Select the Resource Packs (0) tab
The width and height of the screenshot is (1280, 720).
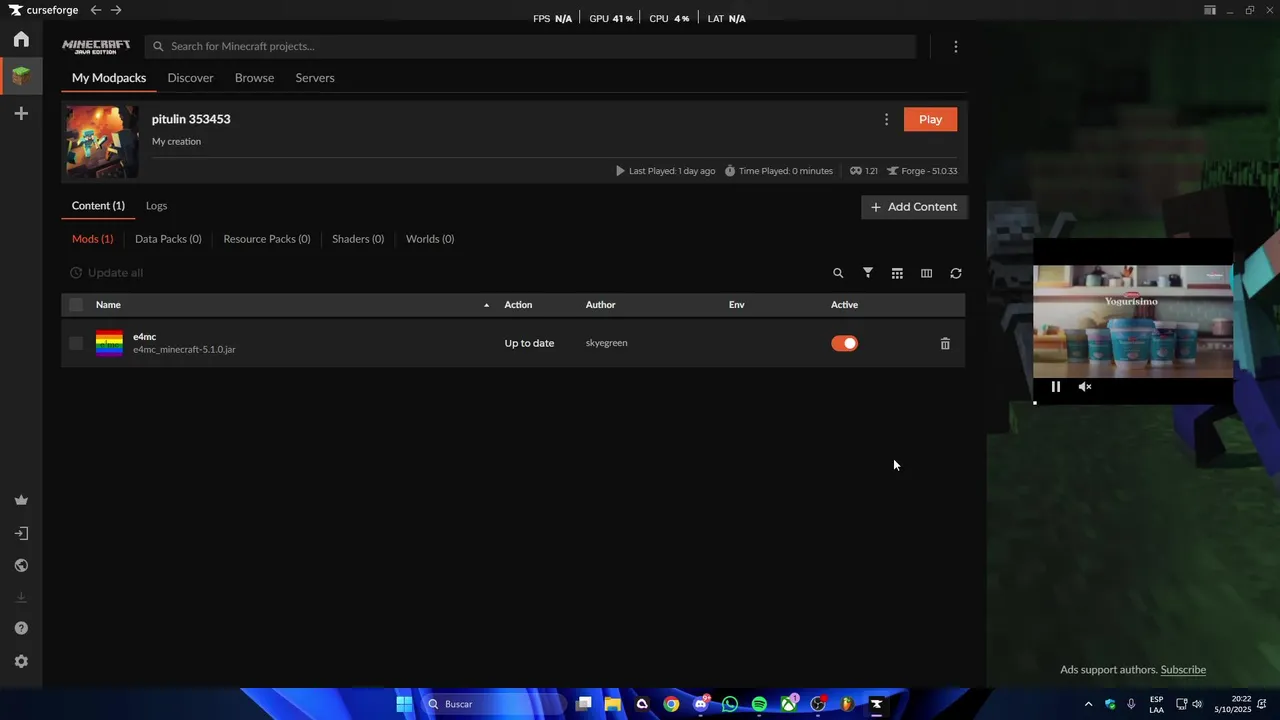pos(267,239)
